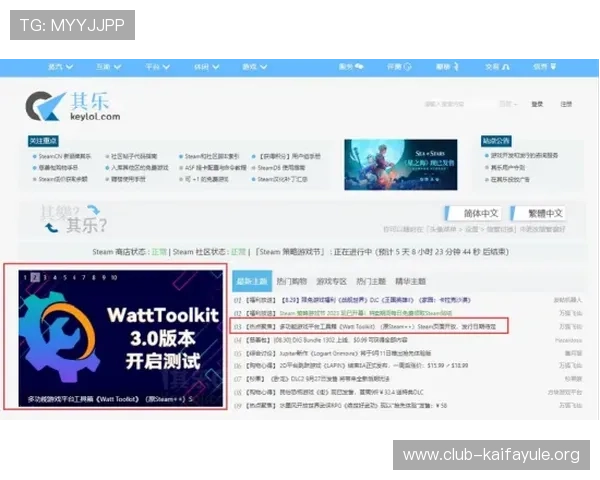Open the 可 +1 的免费游戏 link

click(207, 179)
